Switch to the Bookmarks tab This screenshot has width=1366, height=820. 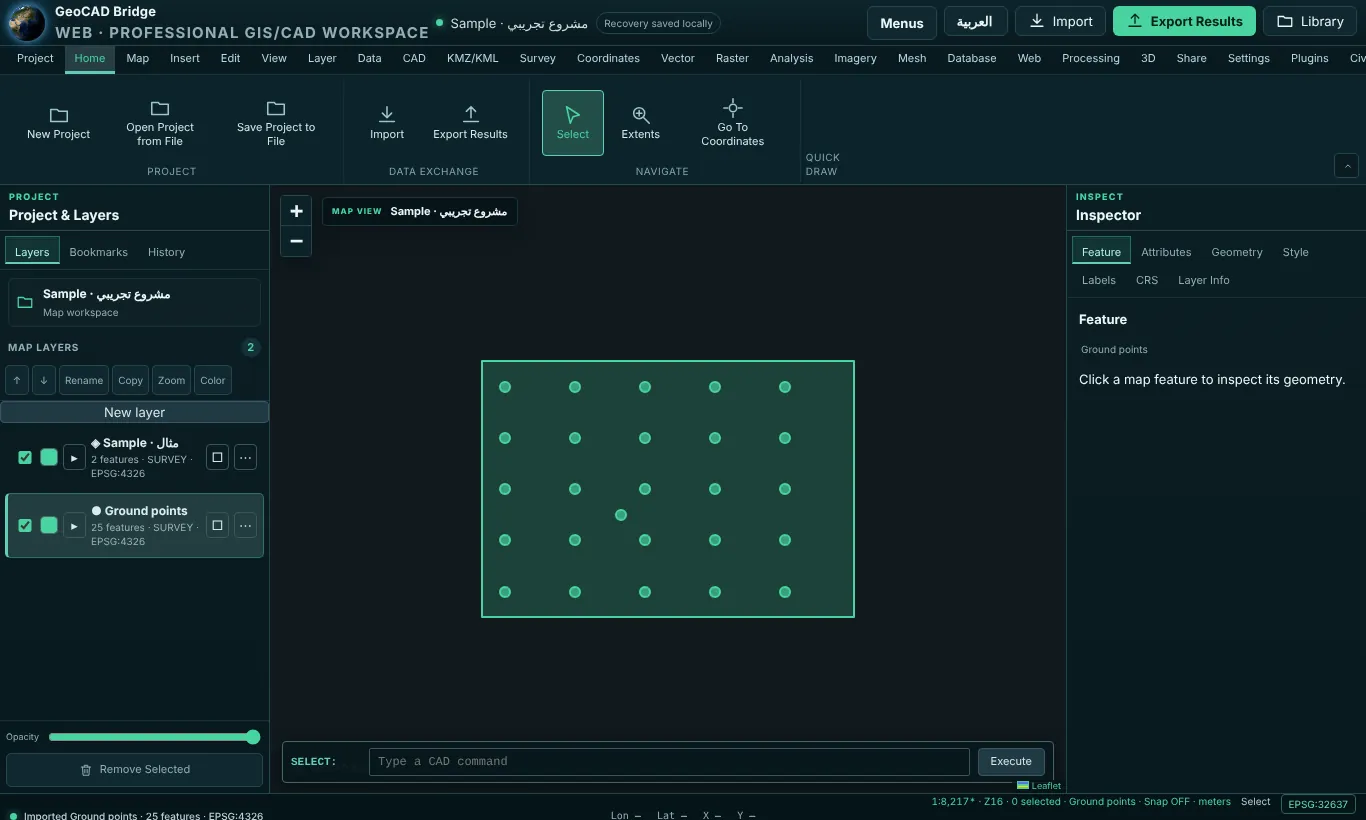tap(99, 252)
